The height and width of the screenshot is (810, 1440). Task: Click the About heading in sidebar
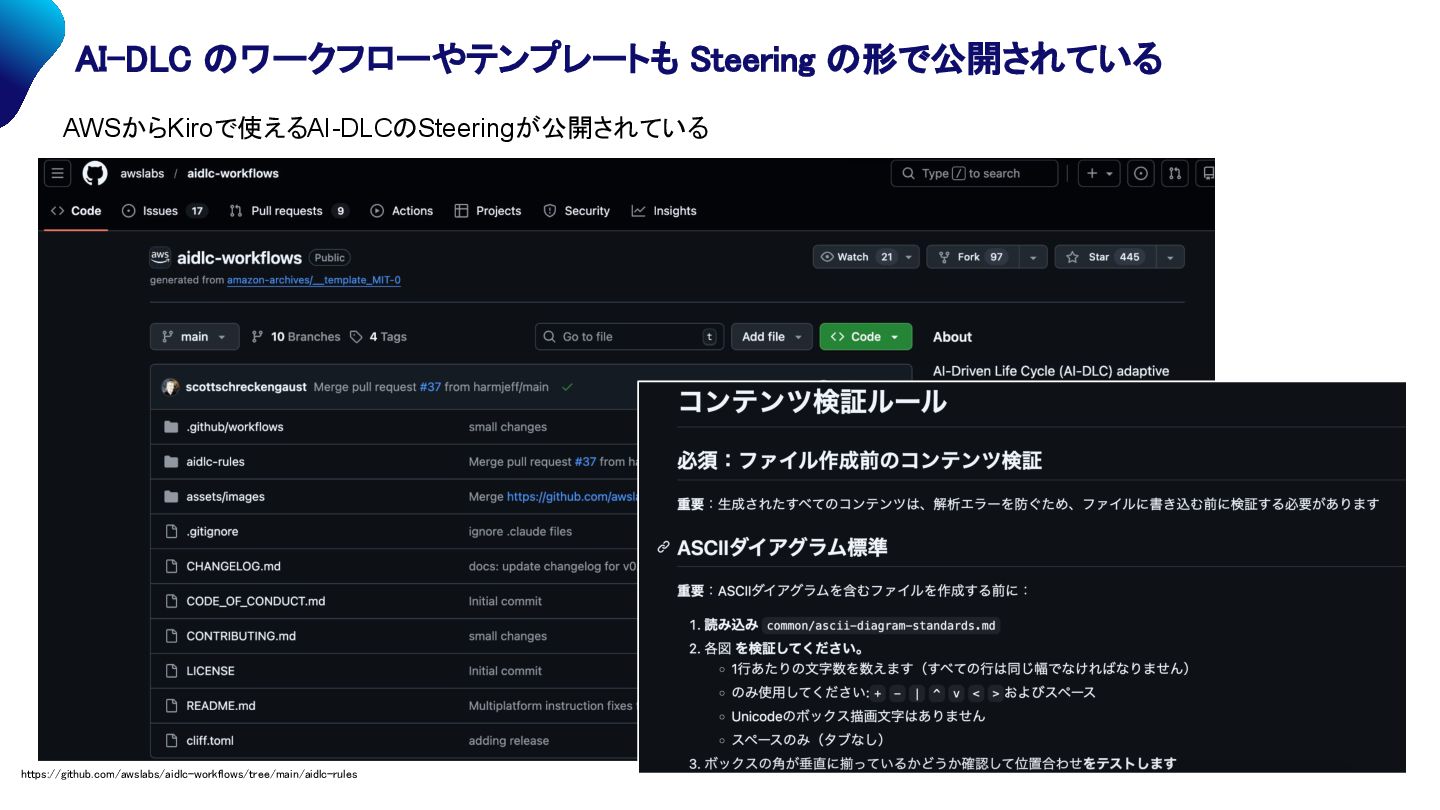pos(952,337)
